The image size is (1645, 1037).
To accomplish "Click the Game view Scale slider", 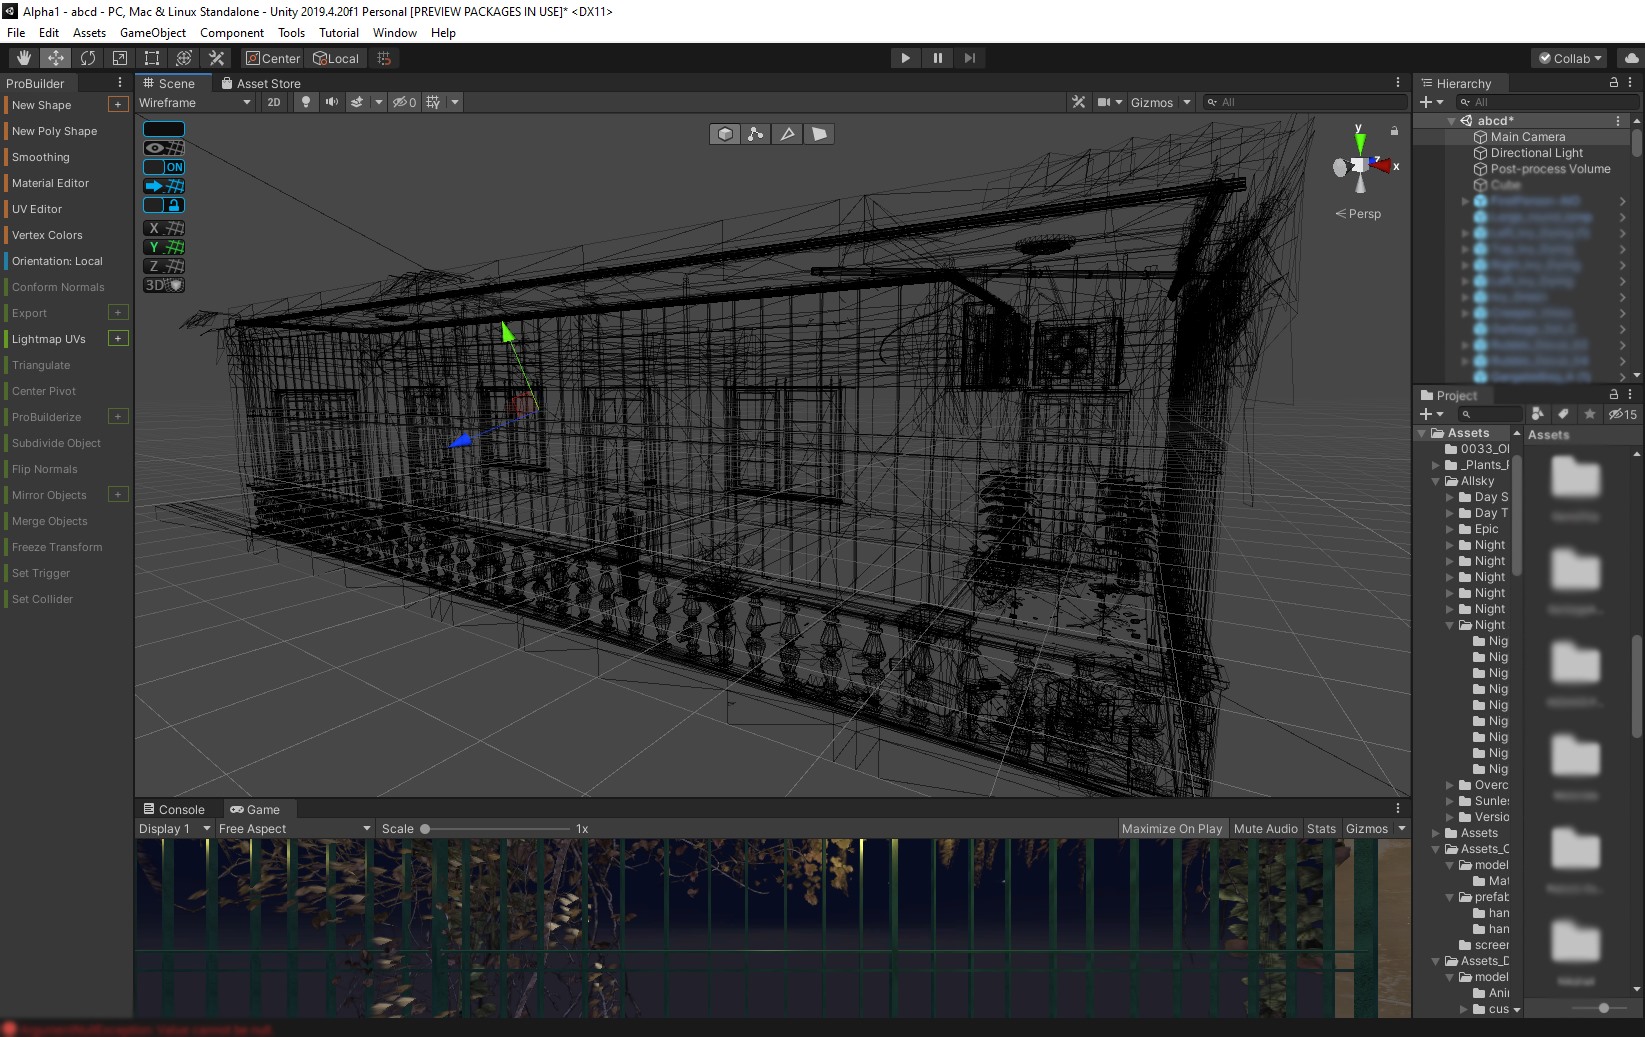I will (x=497, y=829).
